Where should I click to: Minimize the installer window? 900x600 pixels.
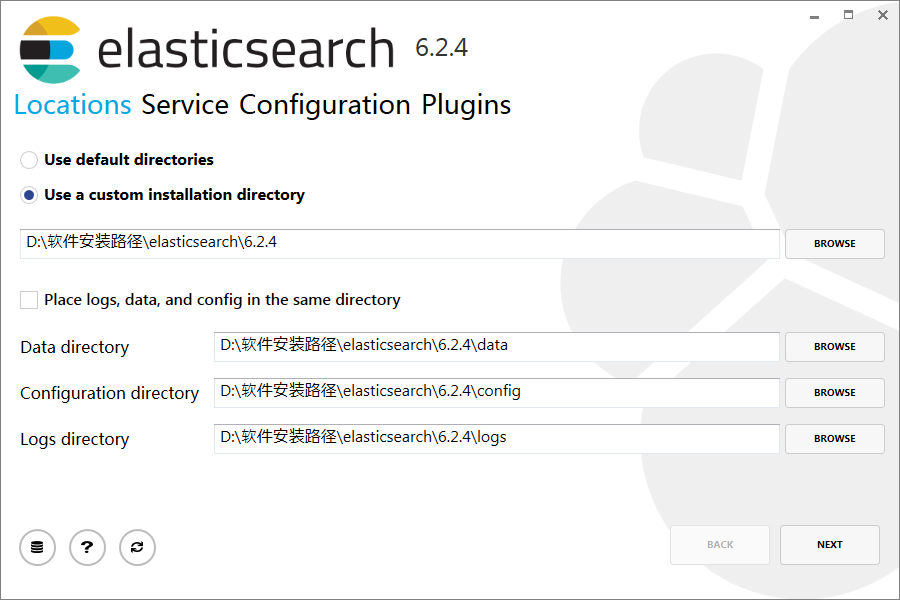pos(814,16)
